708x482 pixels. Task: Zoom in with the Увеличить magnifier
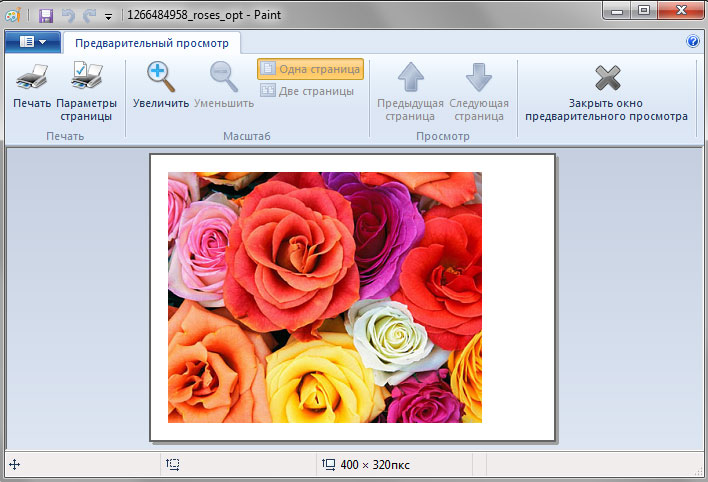pos(160,77)
